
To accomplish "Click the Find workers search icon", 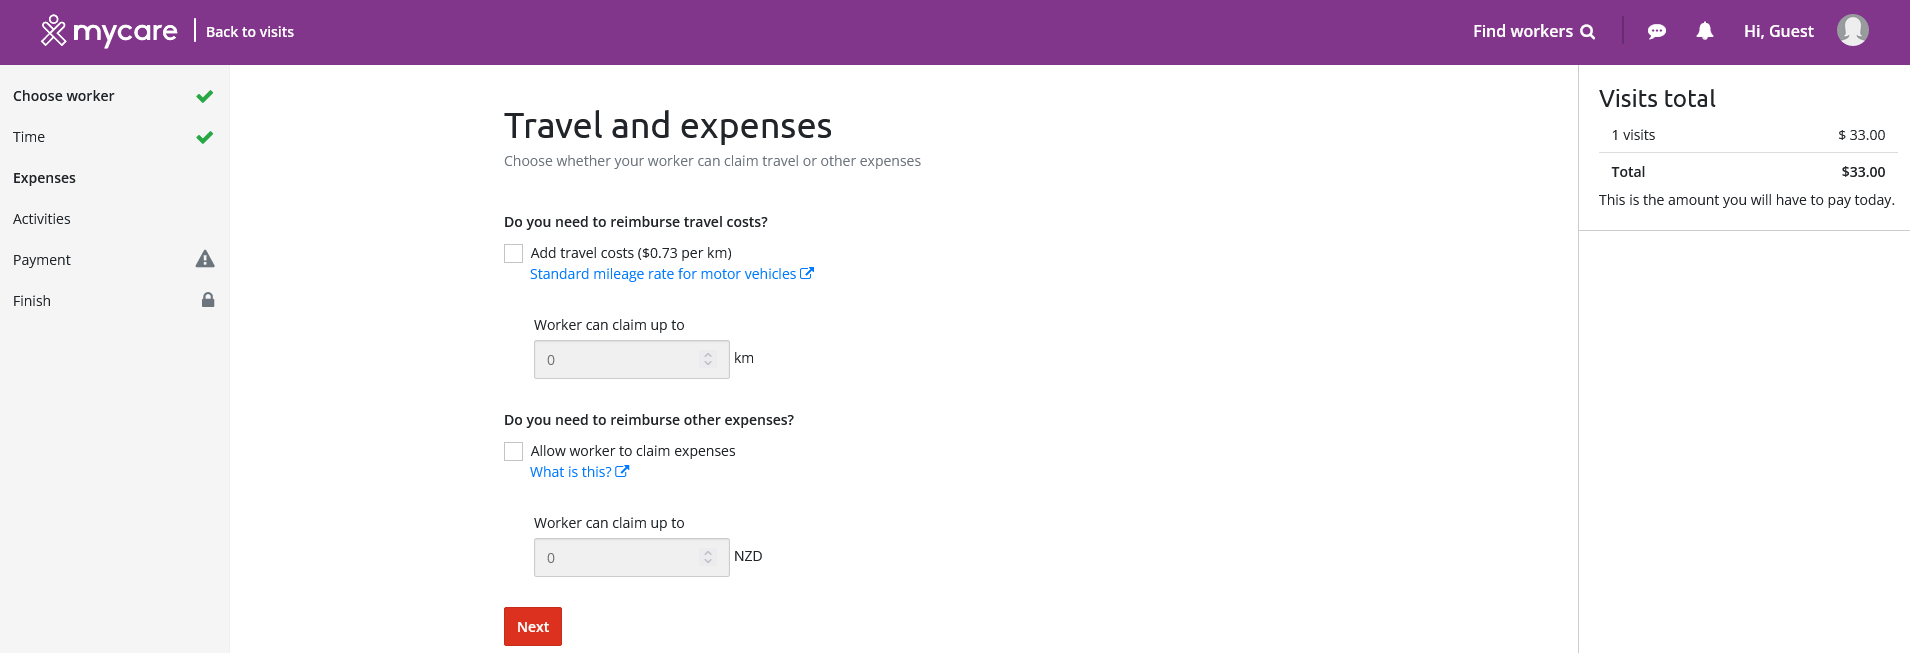I will click(1587, 32).
